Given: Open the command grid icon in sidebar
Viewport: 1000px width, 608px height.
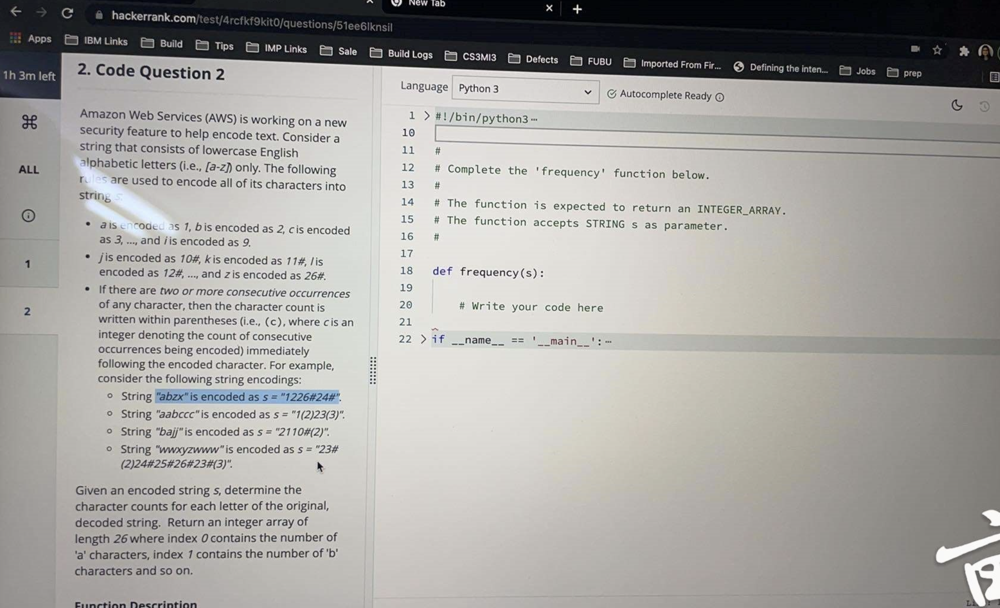Looking at the screenshot, I should point(29,122).
